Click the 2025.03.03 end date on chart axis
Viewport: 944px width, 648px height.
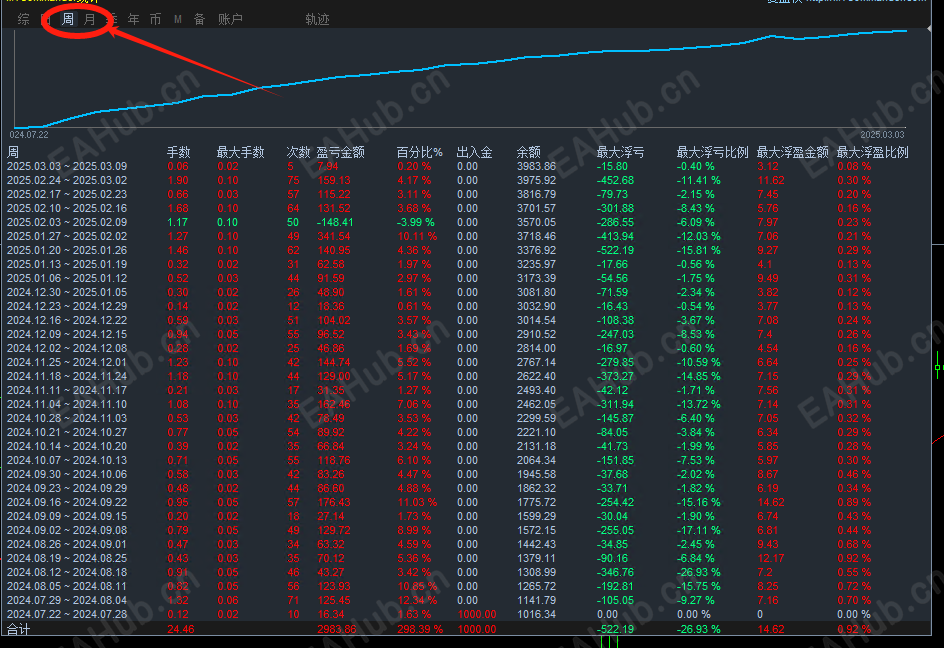pos(882,134)
